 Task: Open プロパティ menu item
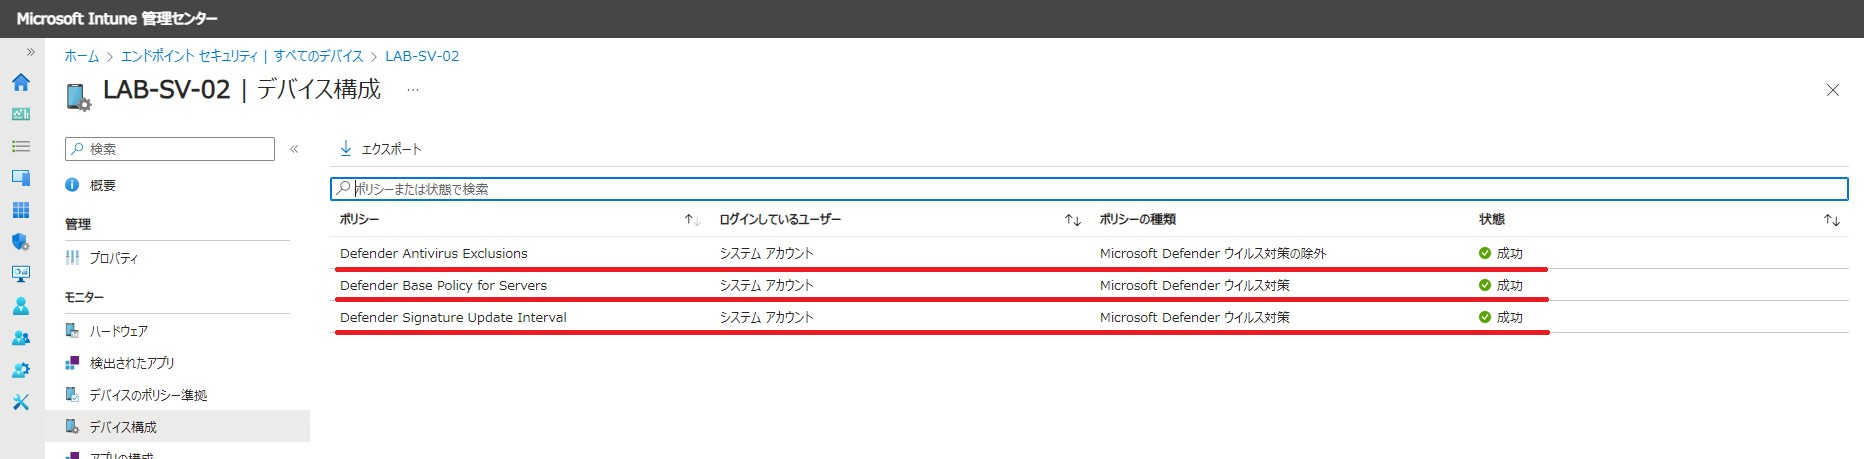[113, 258]
